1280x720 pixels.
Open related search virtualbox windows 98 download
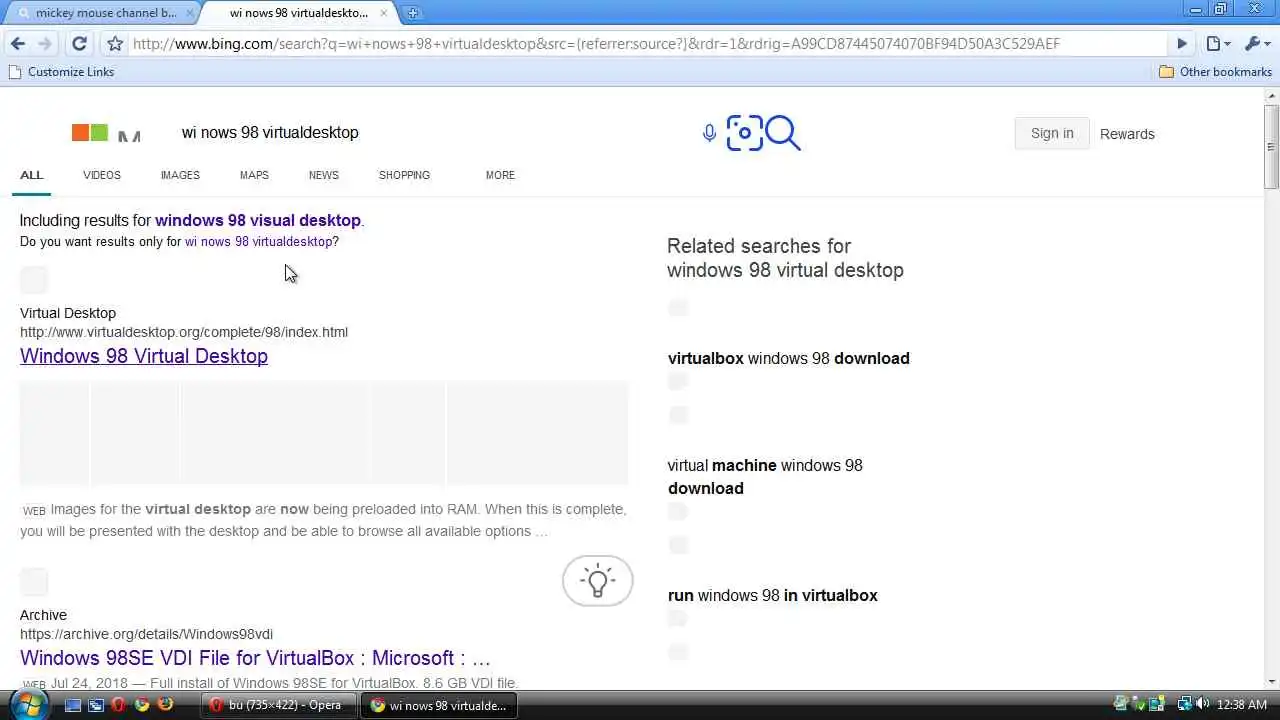pos(788,358)
